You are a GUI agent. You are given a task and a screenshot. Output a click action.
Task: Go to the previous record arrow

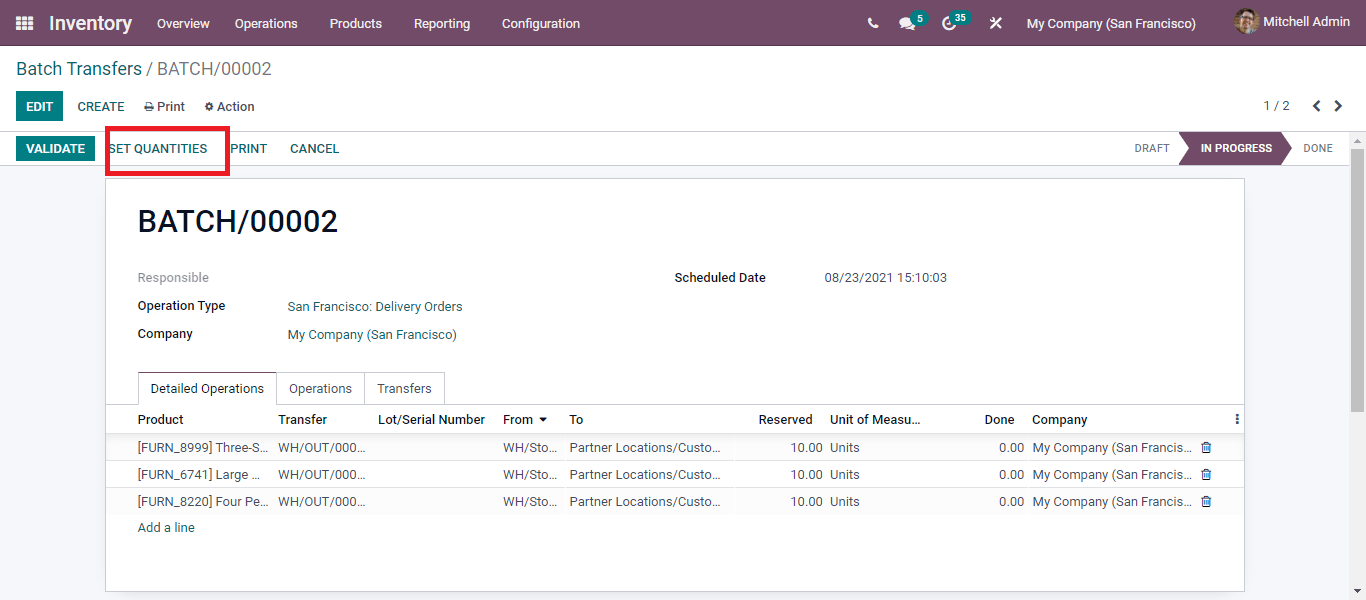click(x=1316, y=106)
